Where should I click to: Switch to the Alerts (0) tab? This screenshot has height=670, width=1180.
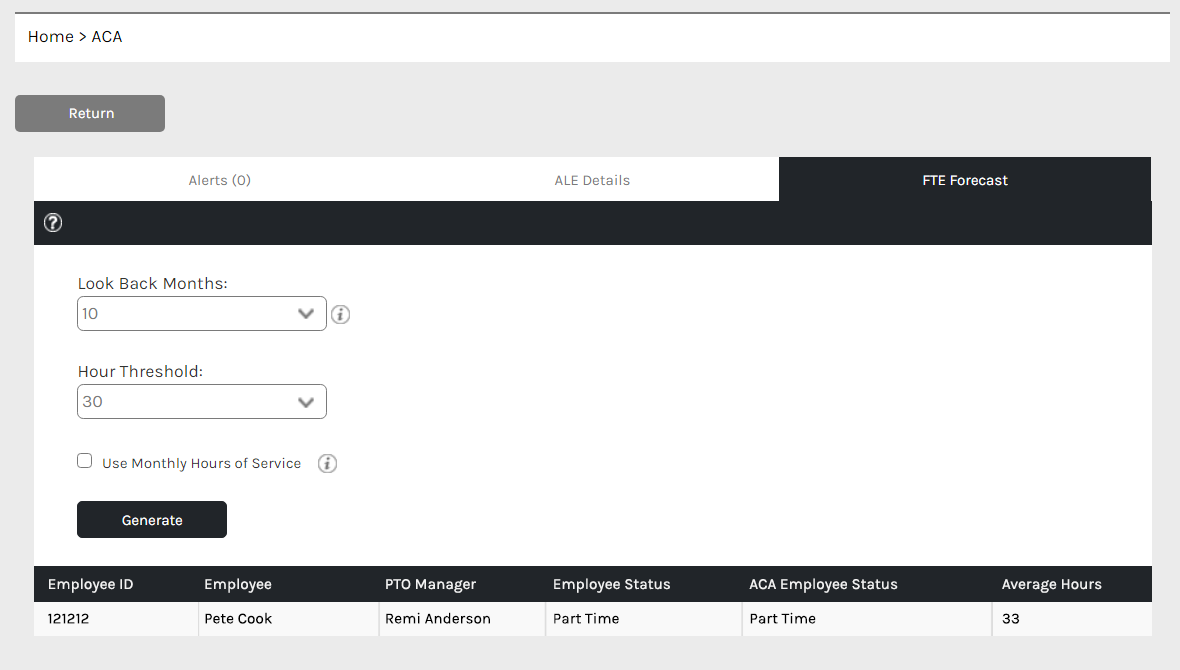(220, 181)
